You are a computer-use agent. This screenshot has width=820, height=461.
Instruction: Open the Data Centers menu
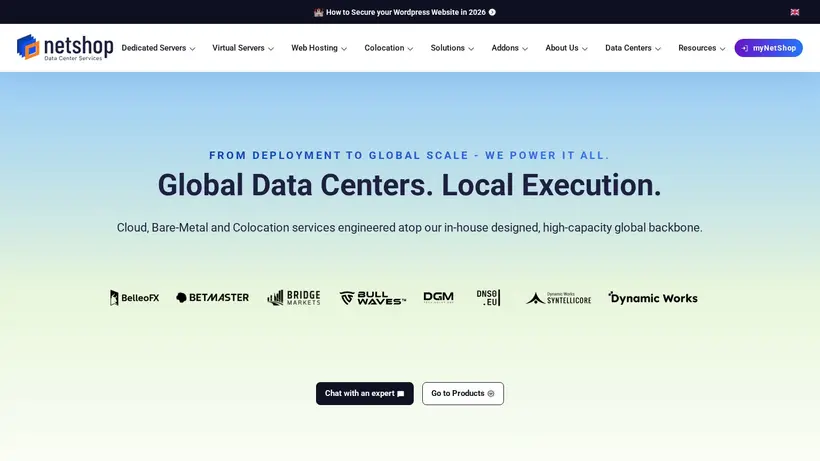coord(633,48)
